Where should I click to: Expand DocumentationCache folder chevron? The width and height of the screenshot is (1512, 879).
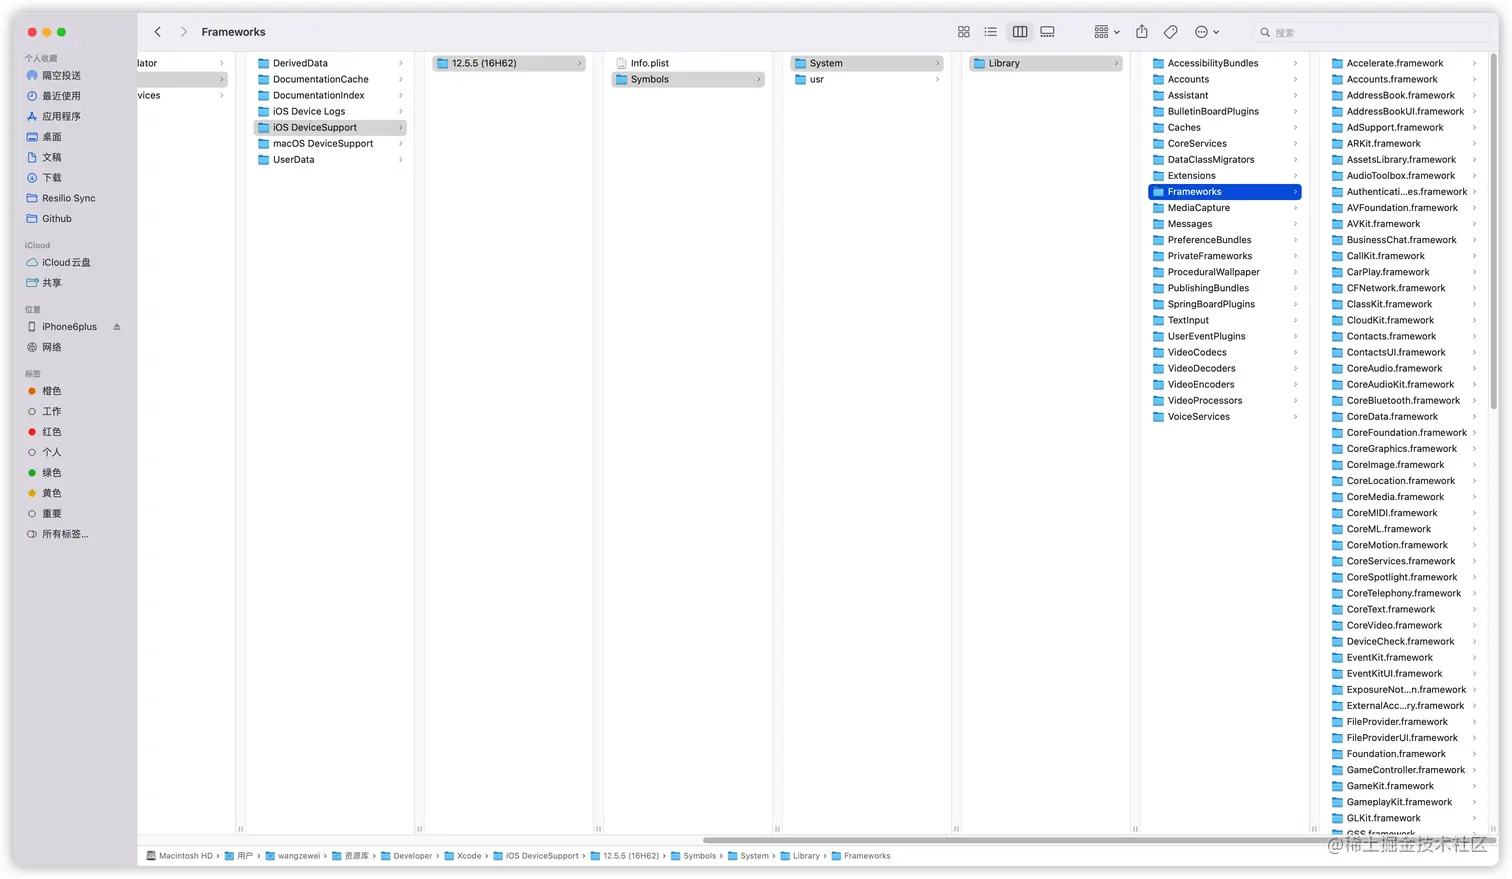pyautogui.click(x=401, y=79)
